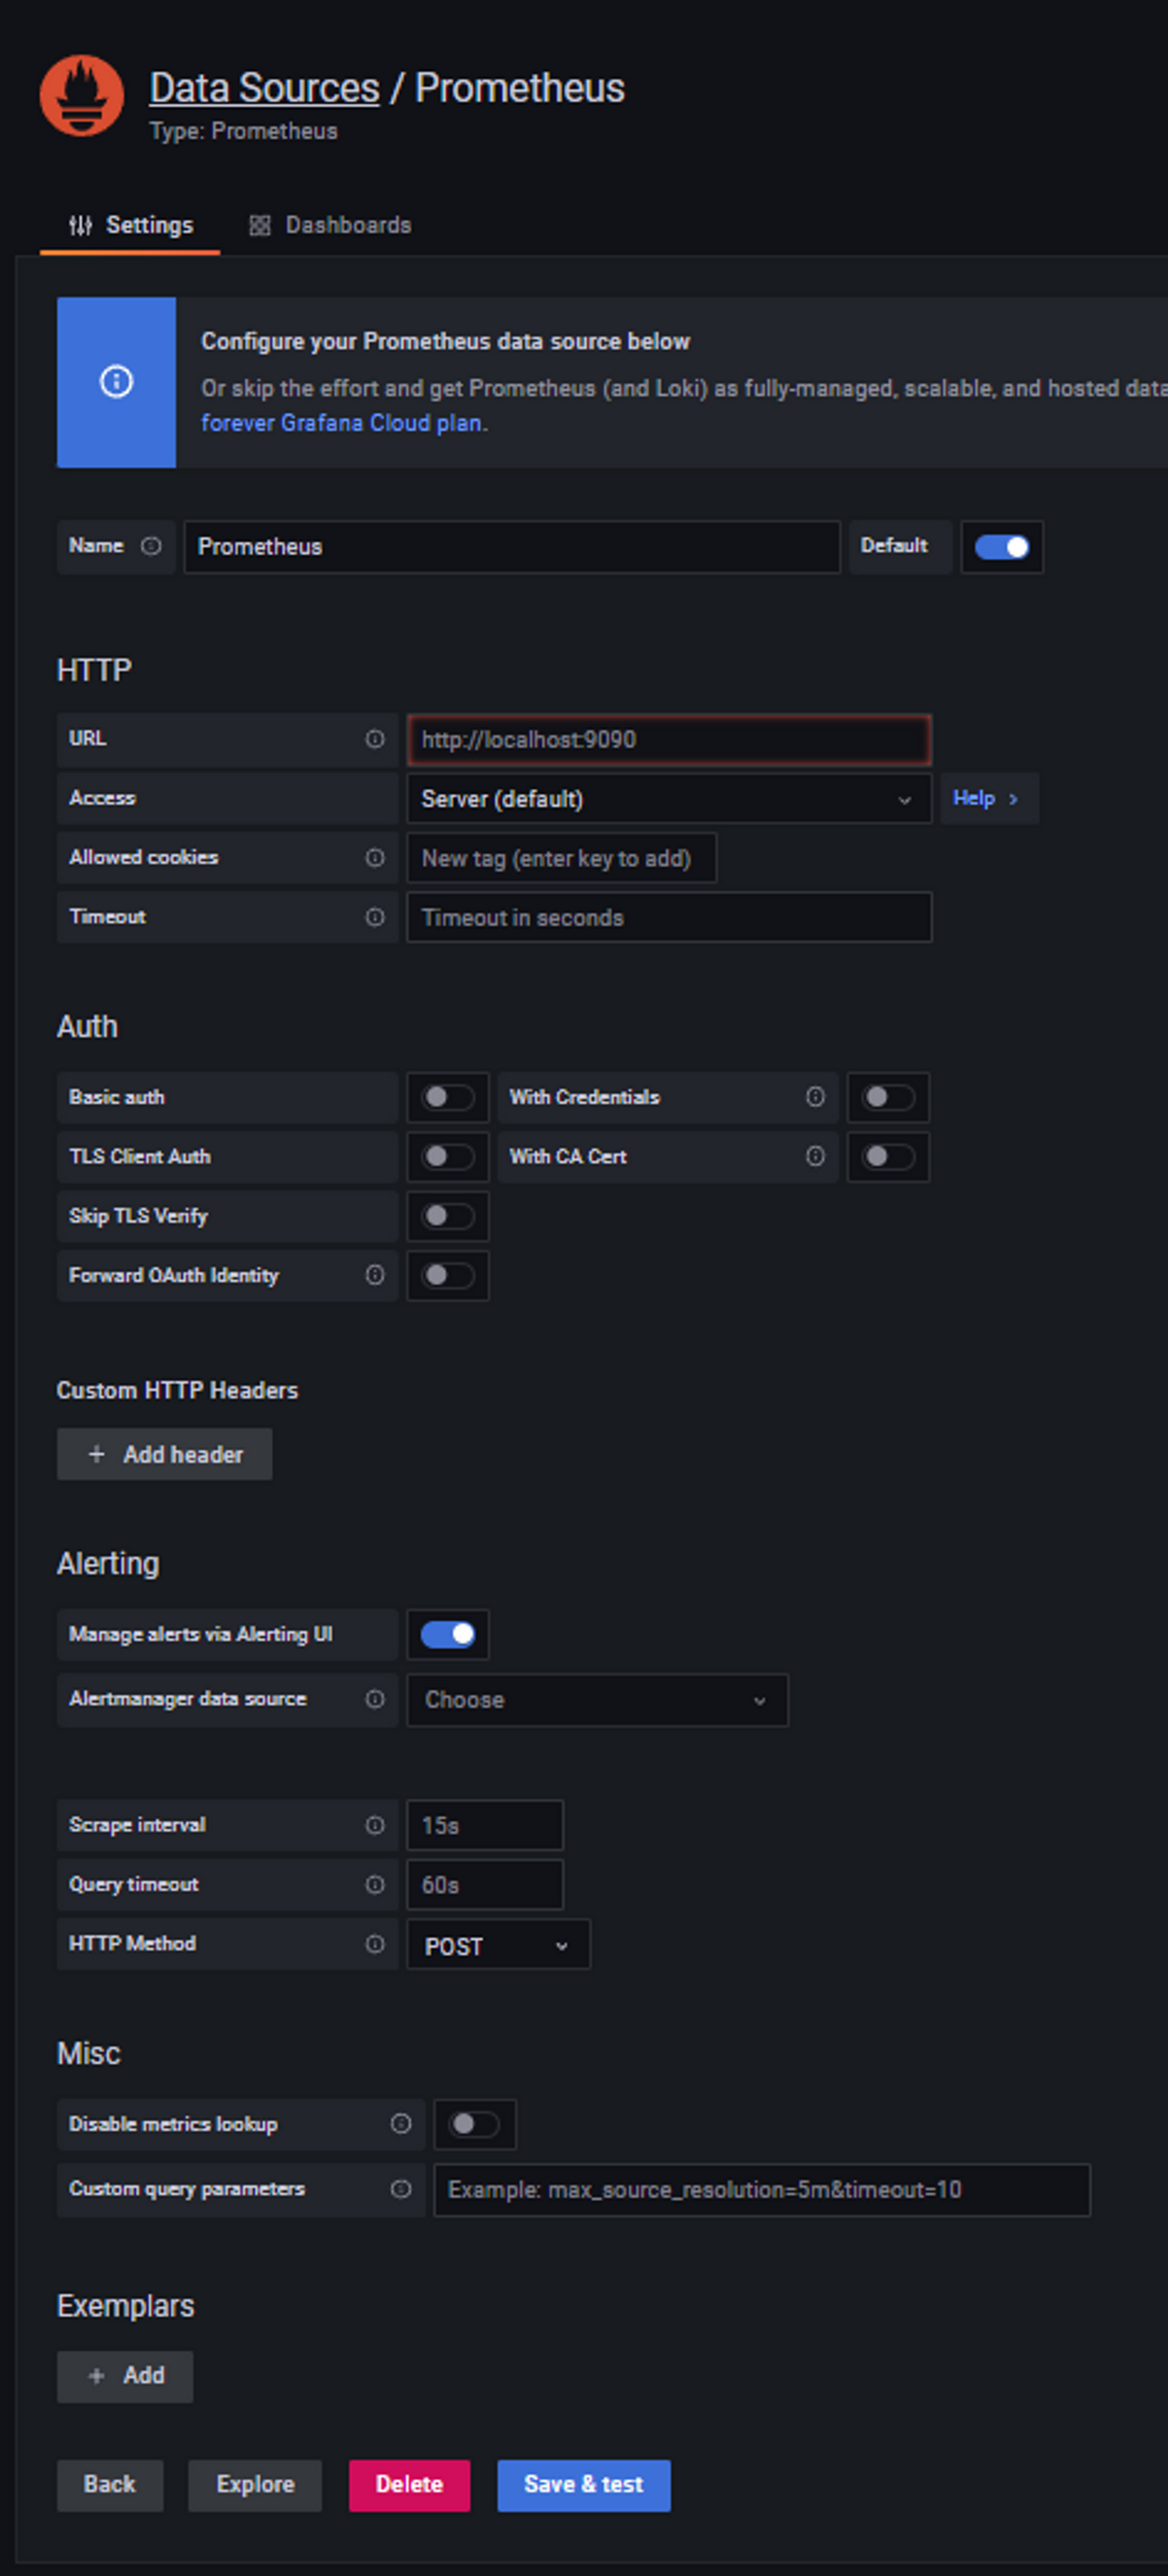Enable the TLS Client Auth switch

[x=448, y=1157]
